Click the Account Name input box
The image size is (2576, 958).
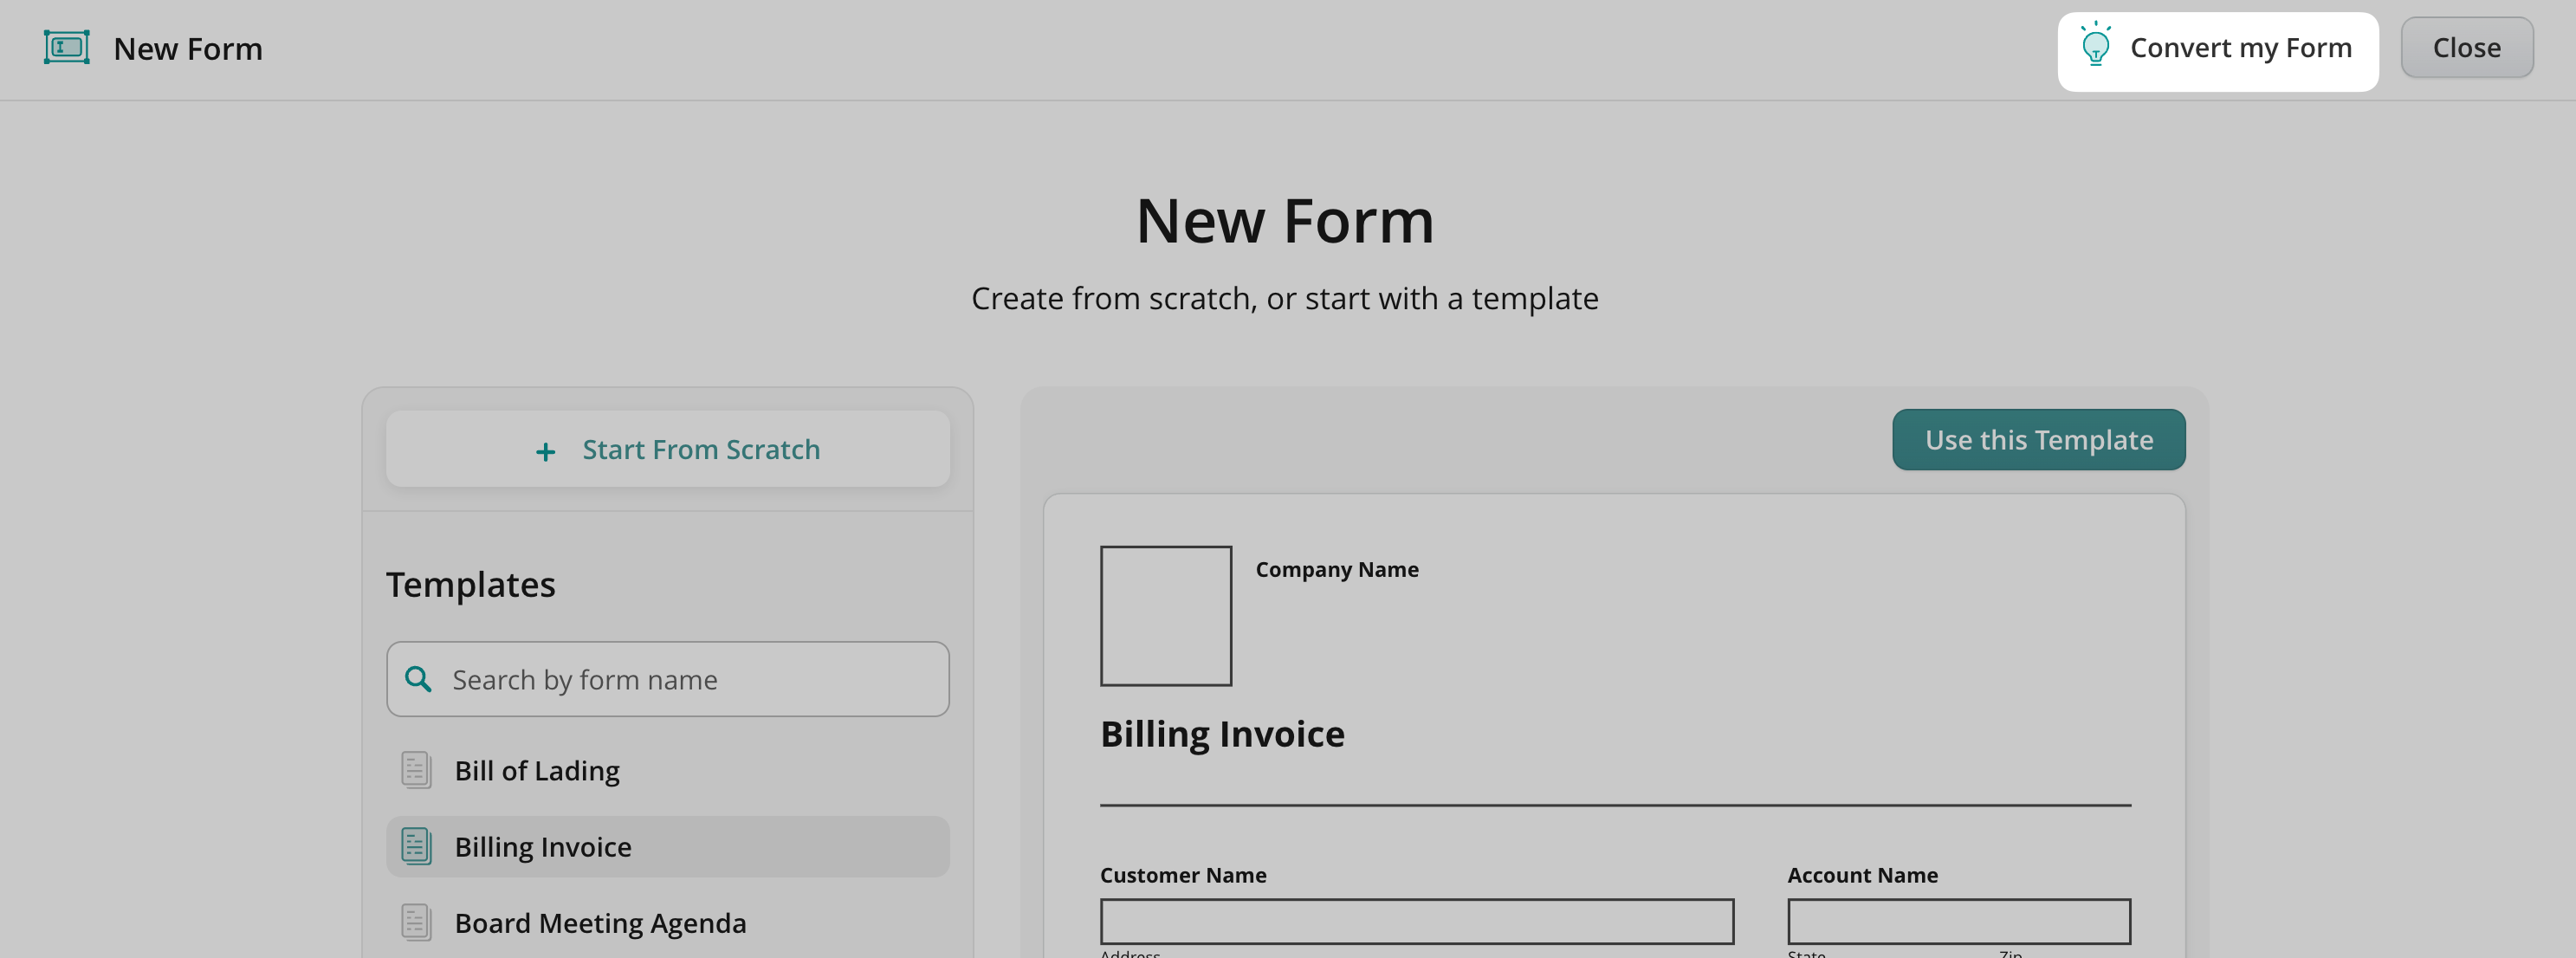[1958, 921]
